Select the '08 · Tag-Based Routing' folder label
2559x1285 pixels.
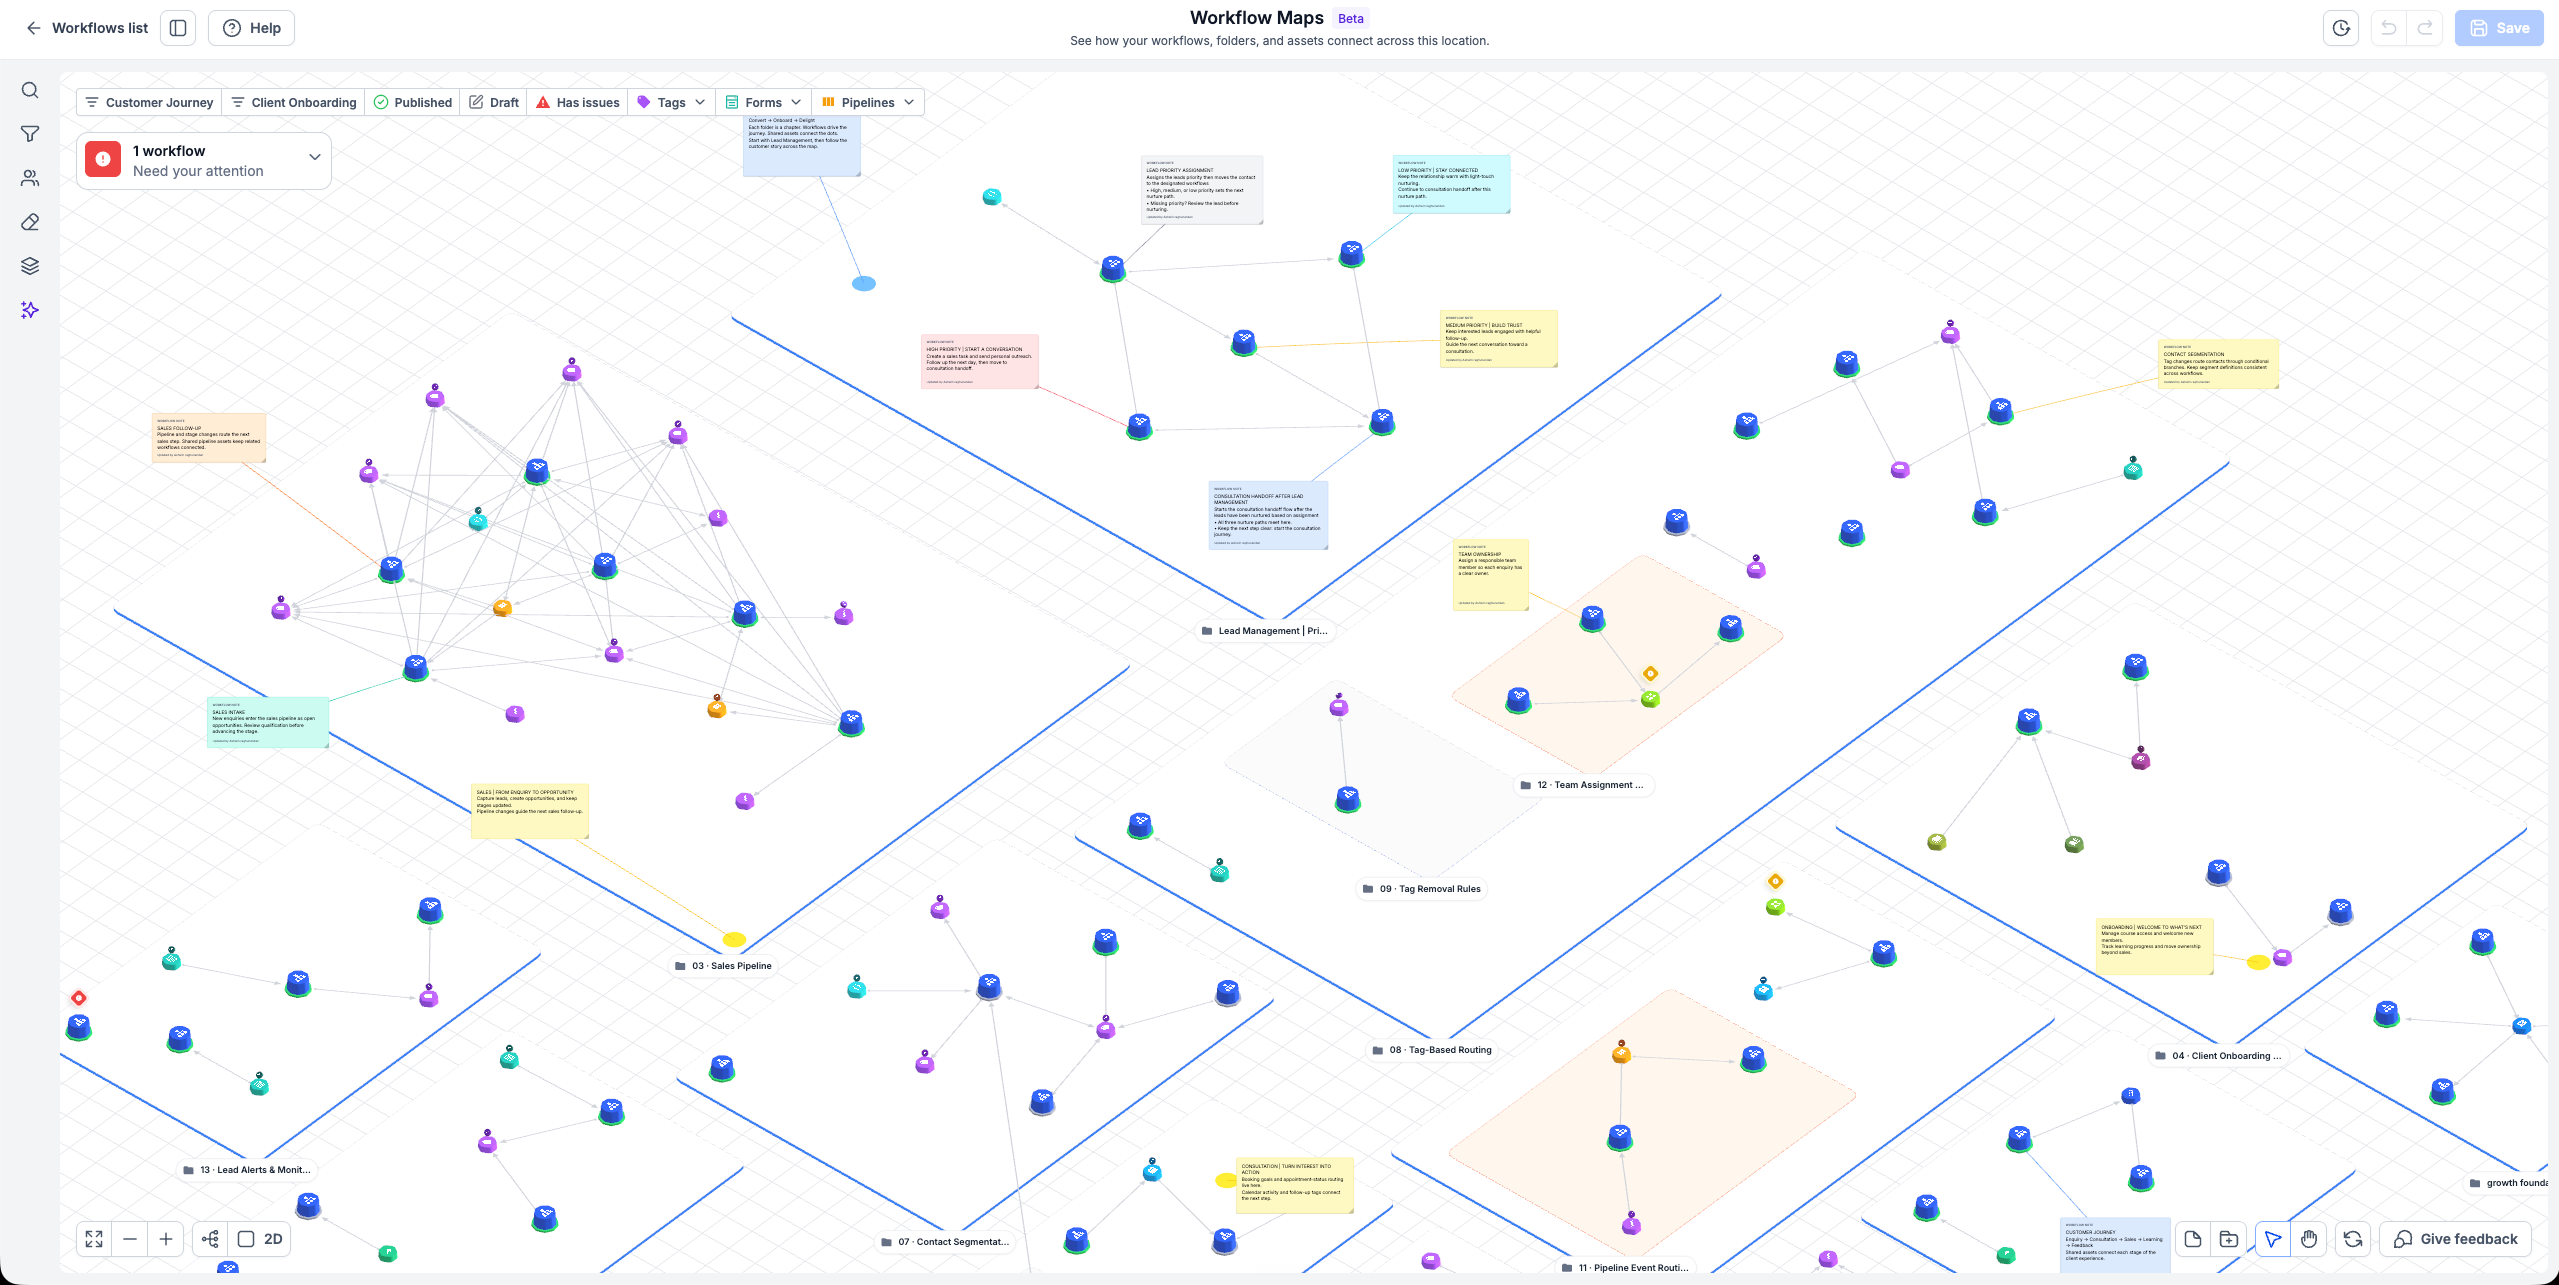click(1432, 1050)
